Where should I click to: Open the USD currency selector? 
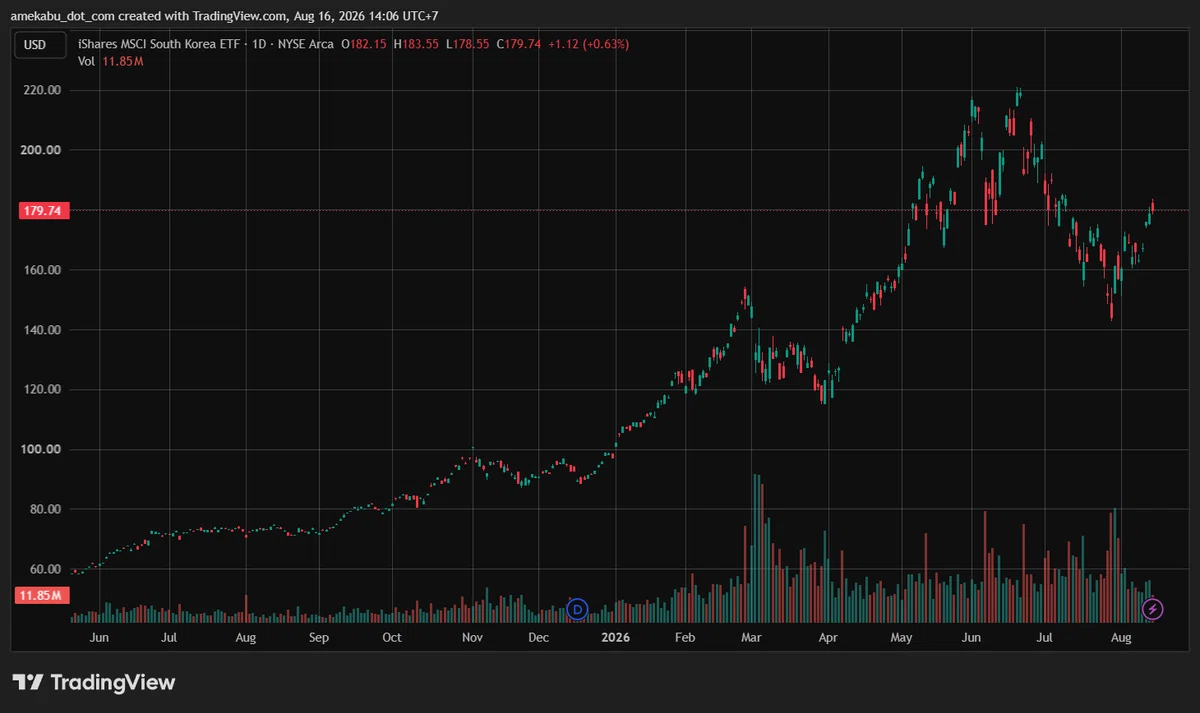(36, 44)
